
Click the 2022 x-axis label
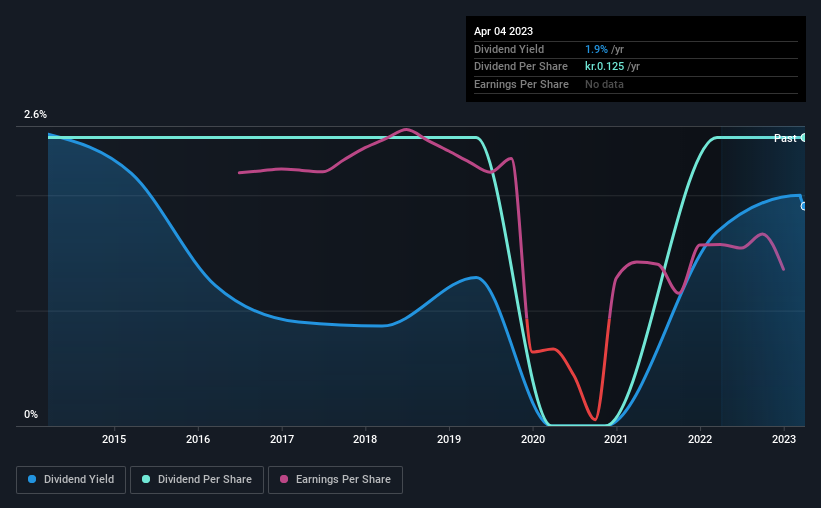(x=700, y=439)
